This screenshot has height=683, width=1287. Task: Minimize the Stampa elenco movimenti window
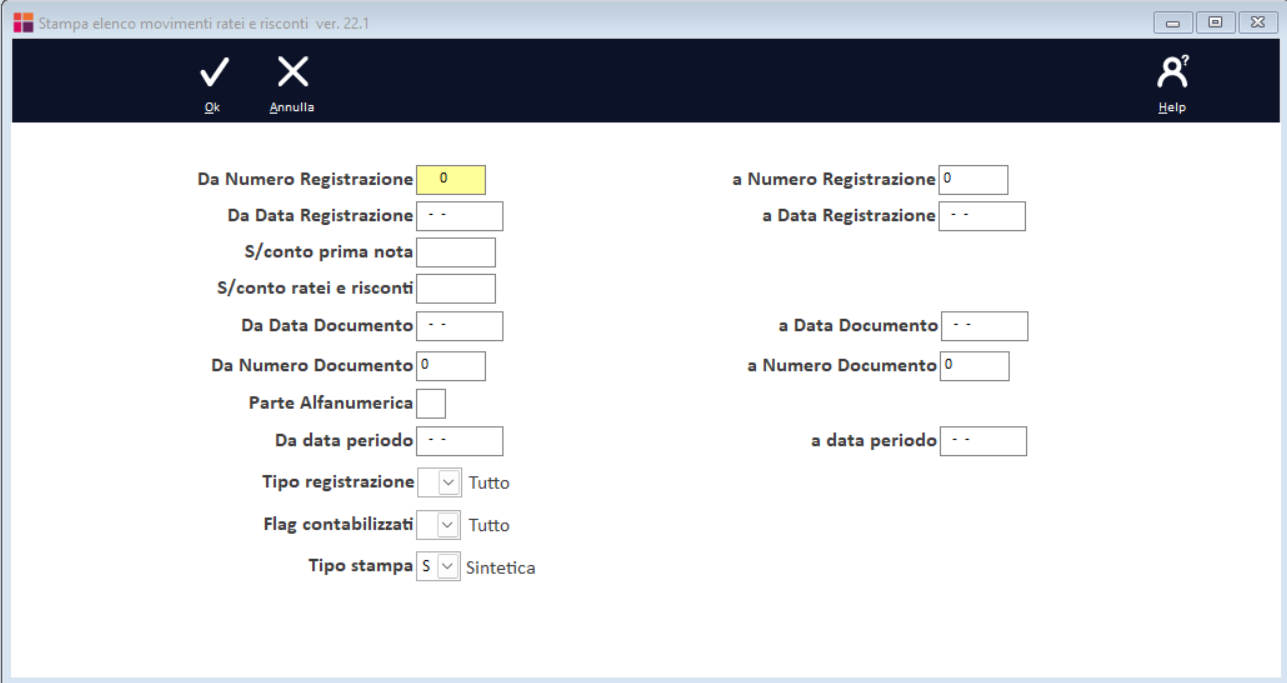tap(1173, 22)
